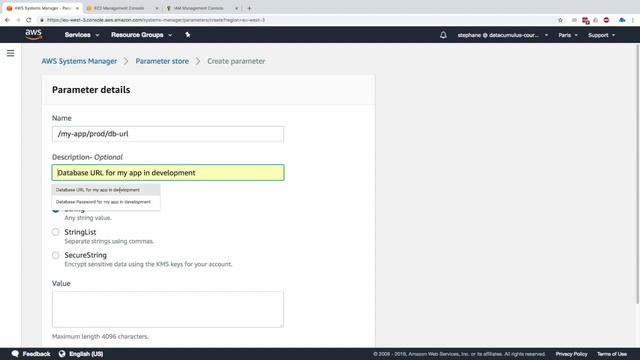This screenshot has height=360, width=640.
Task: Click the red calendar extension icon
Action: (x=585, y=20)
